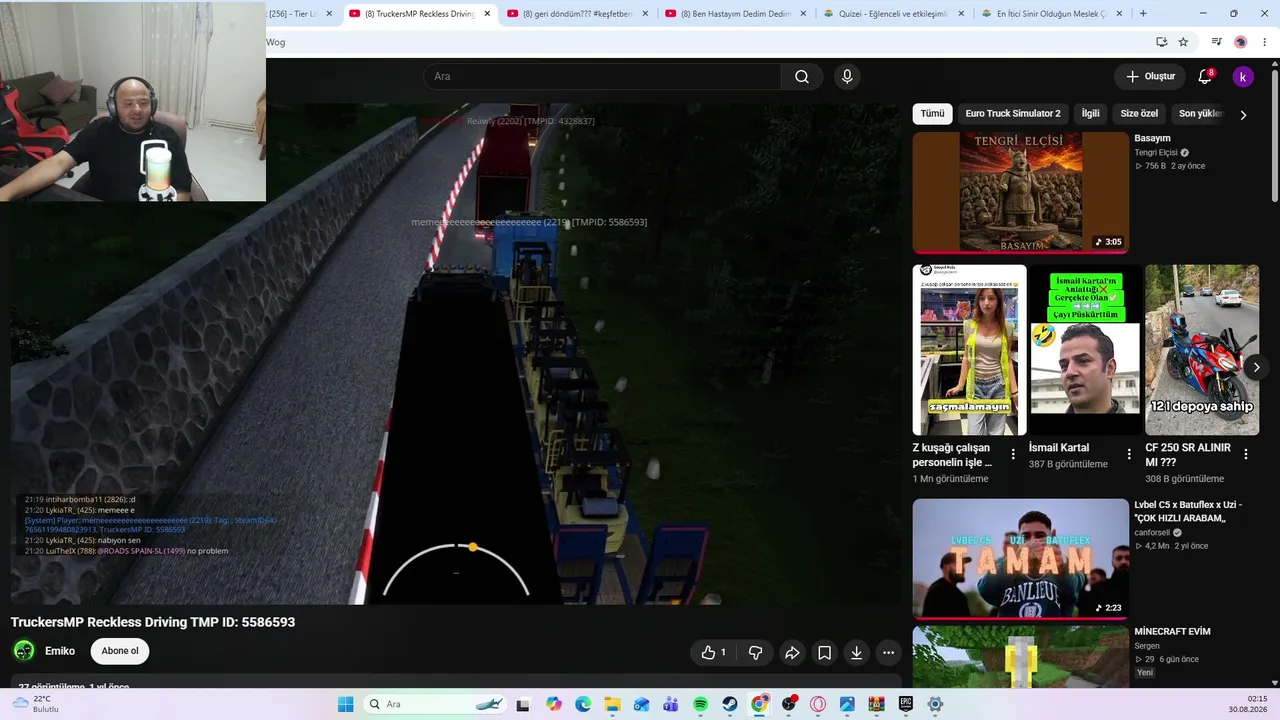
Task: Click the Windows taskbar search box
Action: (x=435, y=704)
